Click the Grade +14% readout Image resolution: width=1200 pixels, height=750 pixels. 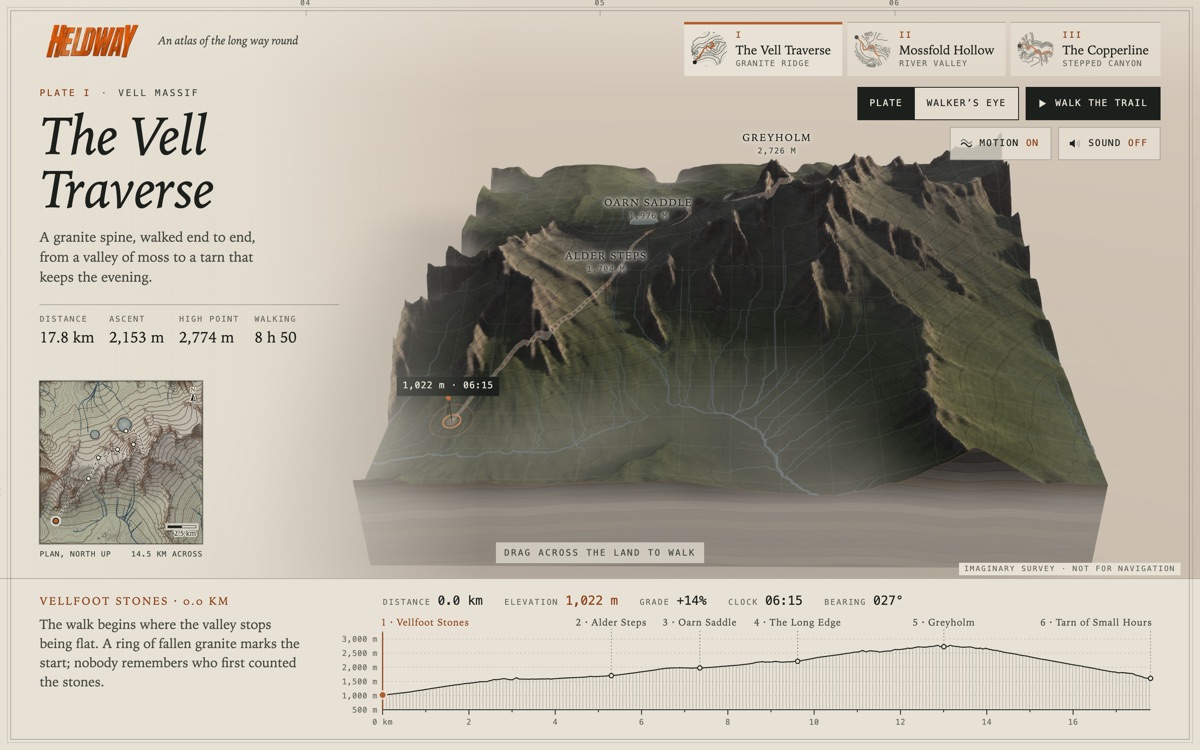[673, 601]
